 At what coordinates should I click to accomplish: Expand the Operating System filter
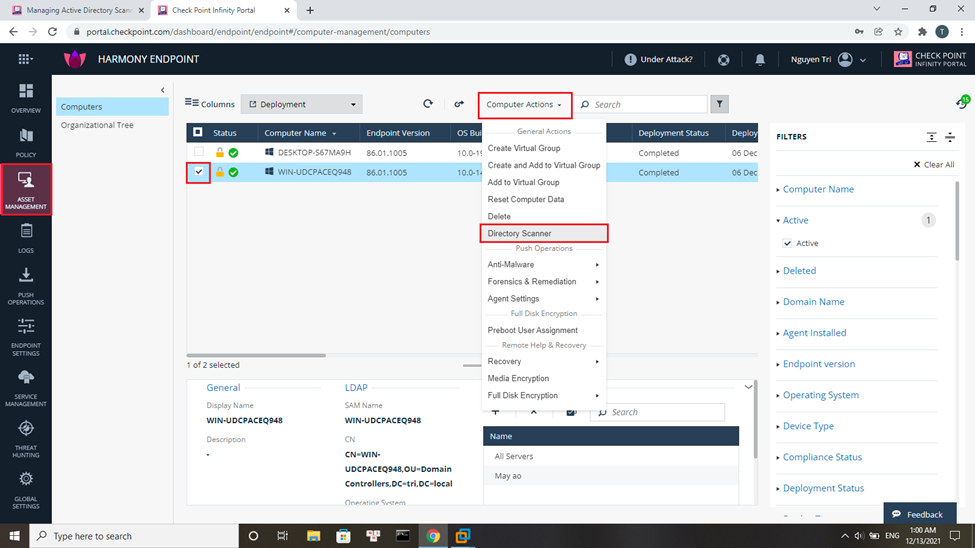pos(820,395)
